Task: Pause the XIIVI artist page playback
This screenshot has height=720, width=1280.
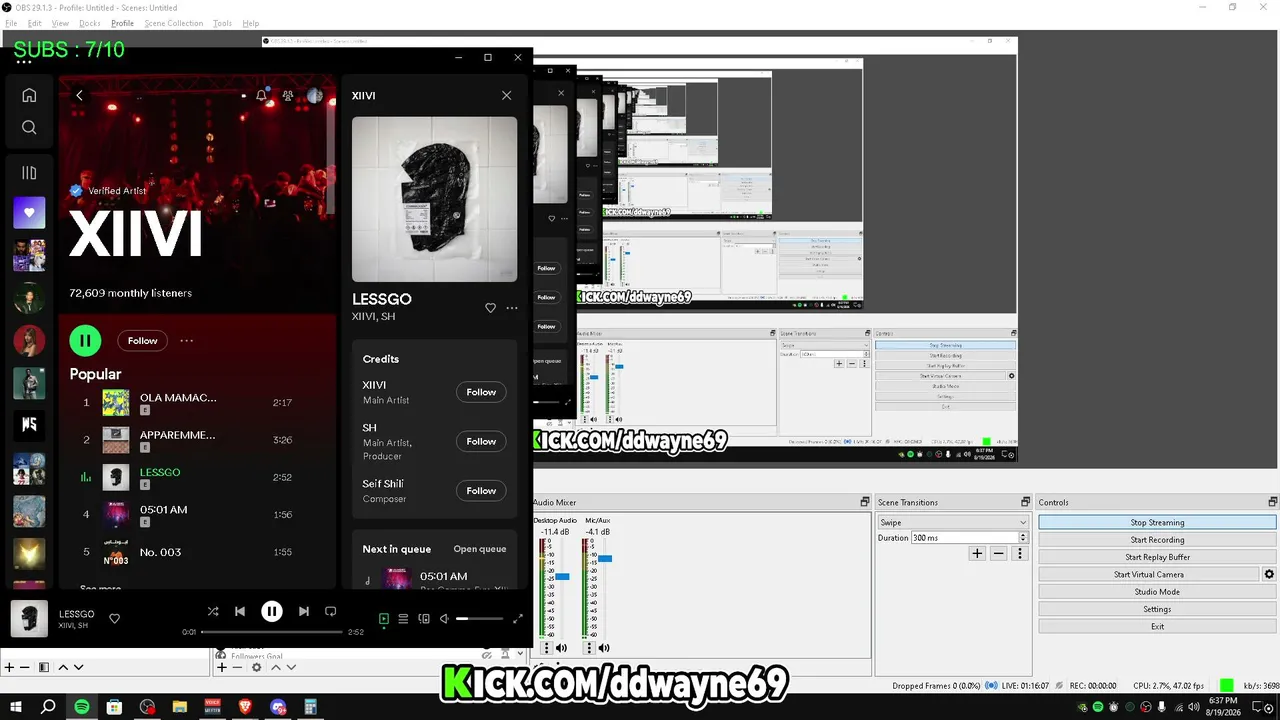Action: (x=85, y=341)
